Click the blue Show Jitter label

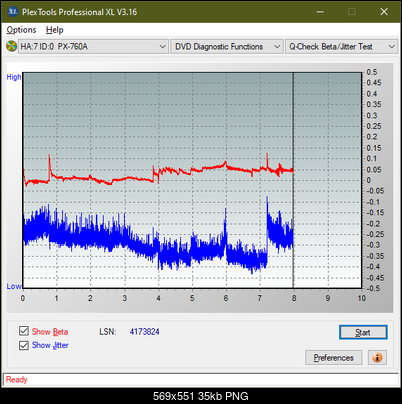click(x=50, y=345)
